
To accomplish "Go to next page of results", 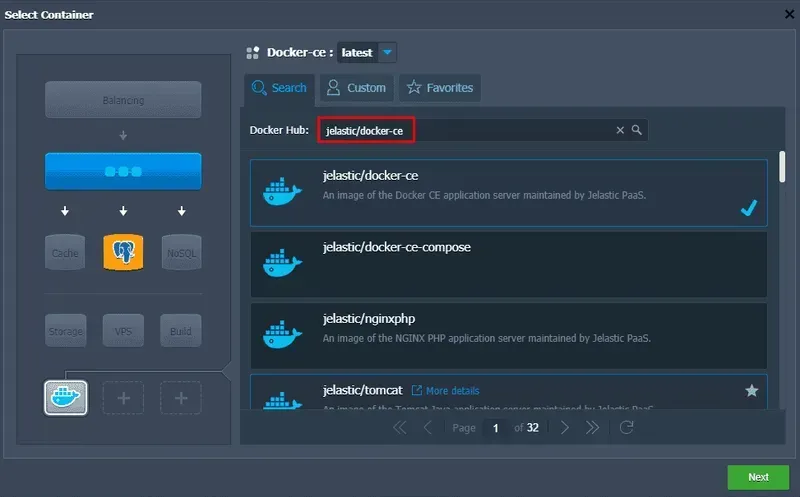I will 564,427.
